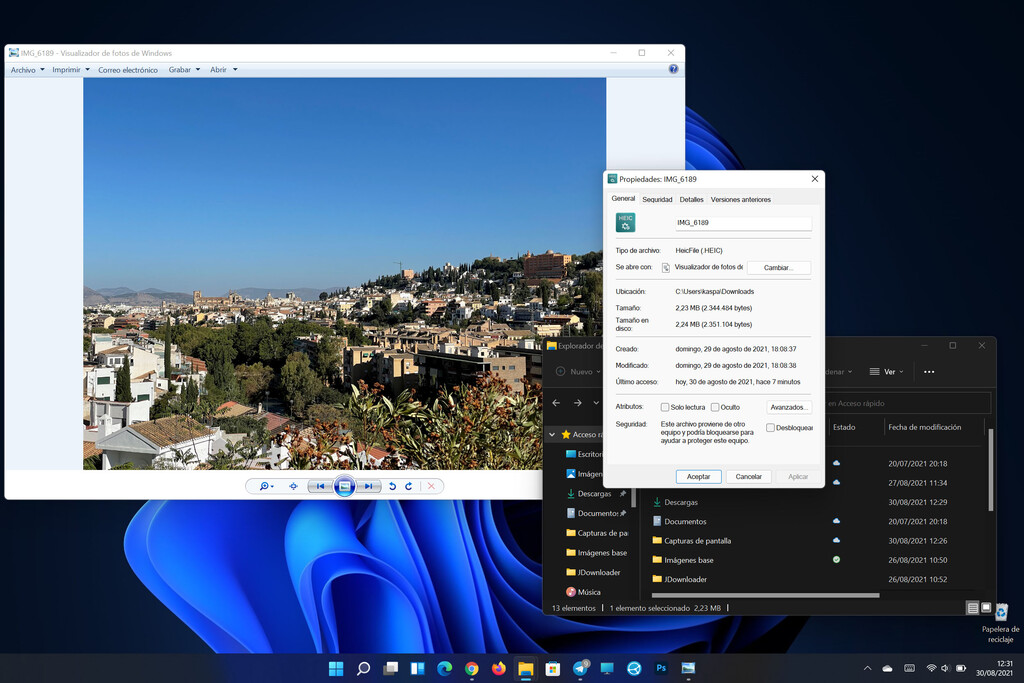The image size is (1024, 683).
Task: Enable the Oculto checkbox
Action: click(x=715, y=407)
